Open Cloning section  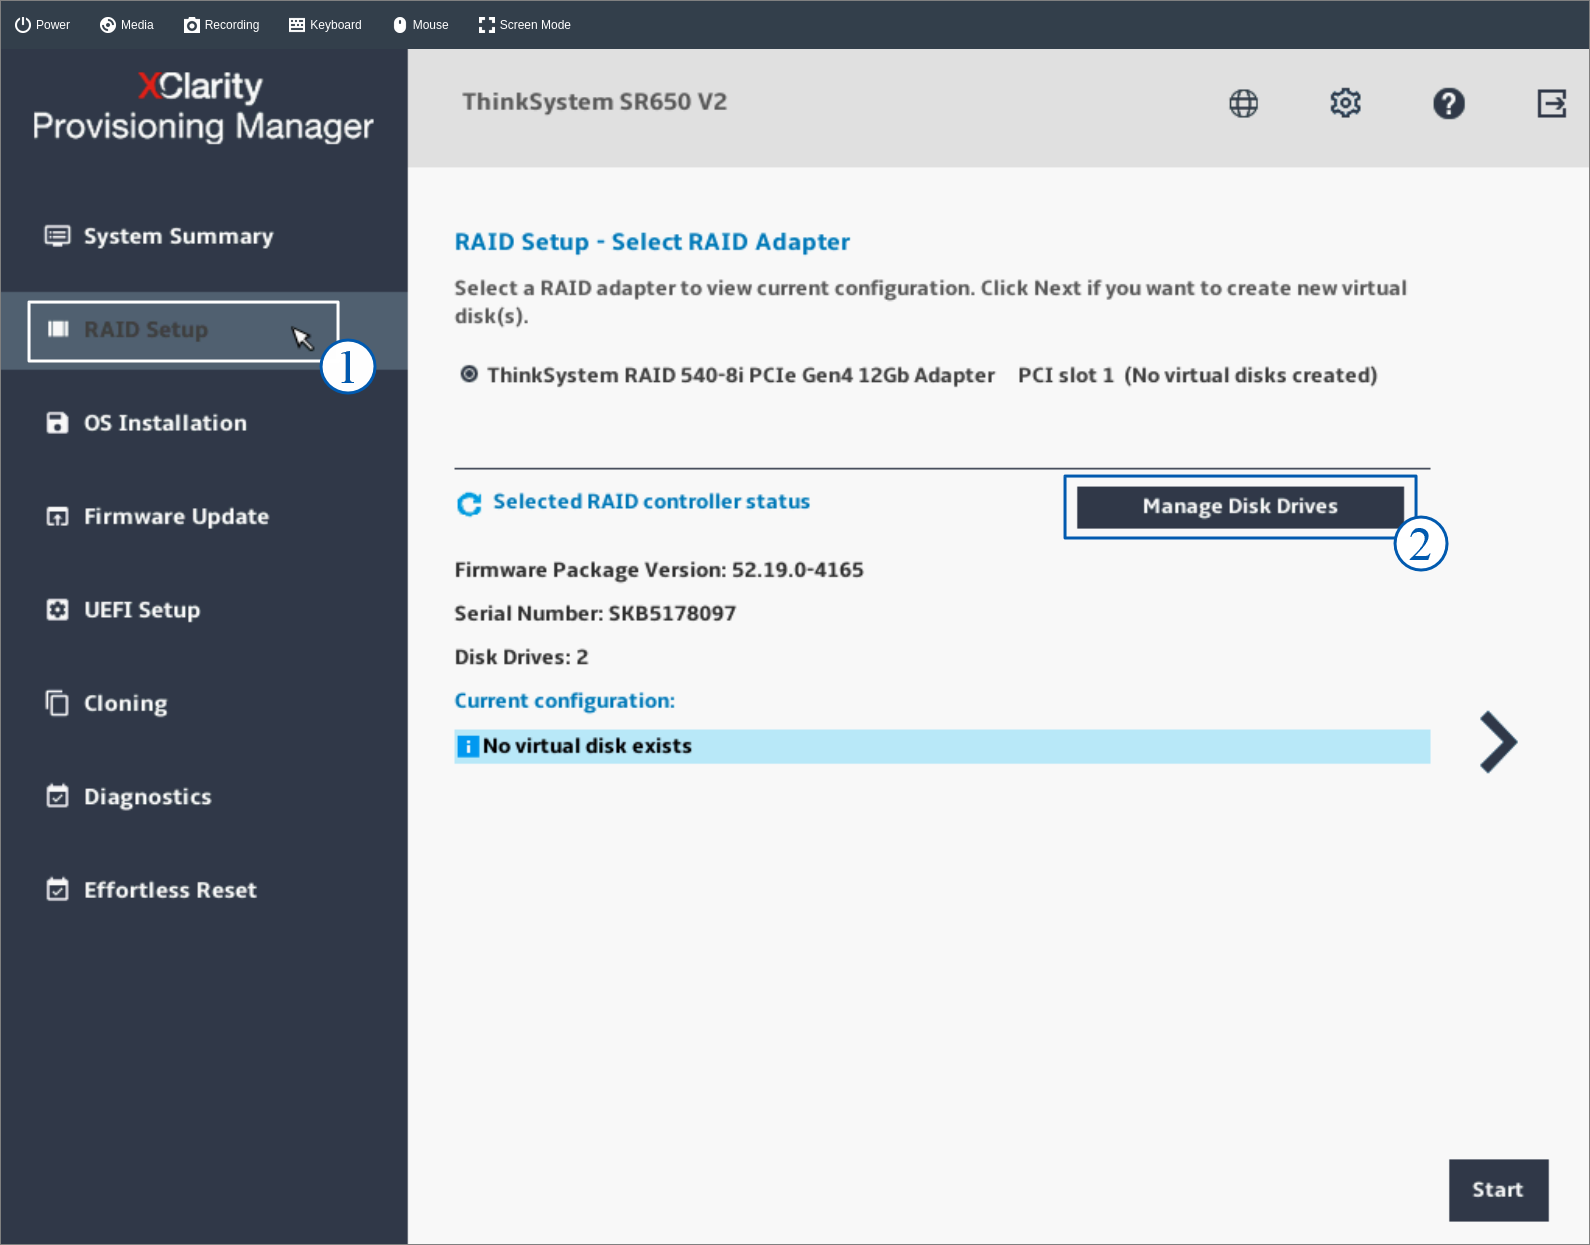coord(126,704)
